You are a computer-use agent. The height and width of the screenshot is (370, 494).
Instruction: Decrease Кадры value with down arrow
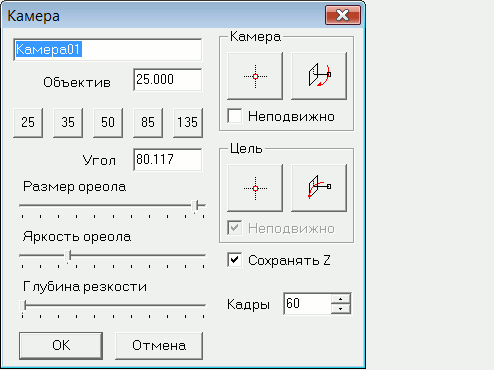[340, 309]
